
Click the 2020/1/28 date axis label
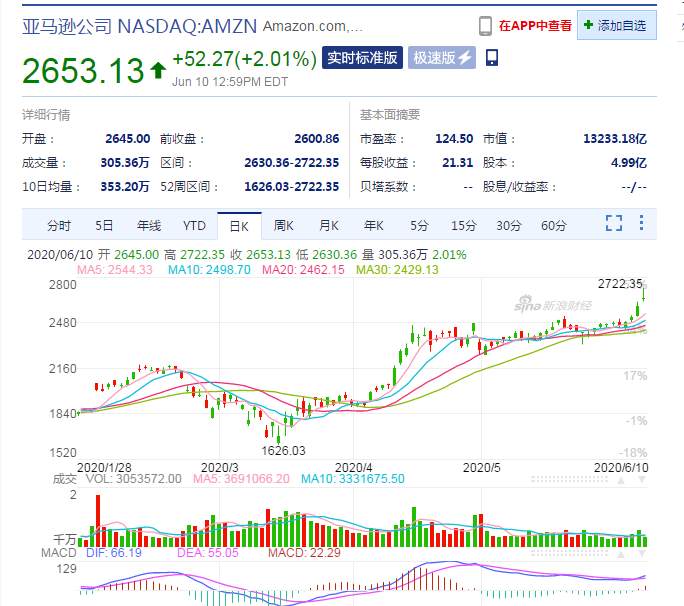(x=104, y=467)
